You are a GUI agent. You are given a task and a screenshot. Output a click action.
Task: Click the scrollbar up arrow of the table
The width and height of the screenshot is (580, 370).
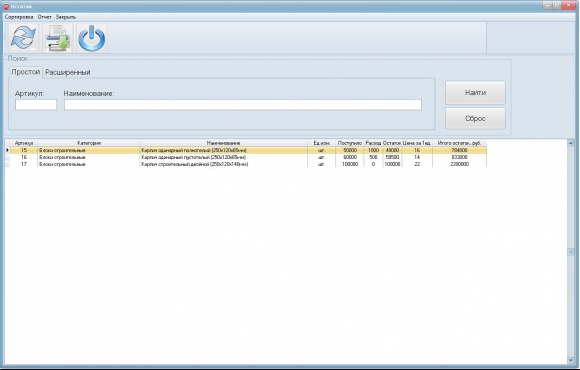click(571, 143)
